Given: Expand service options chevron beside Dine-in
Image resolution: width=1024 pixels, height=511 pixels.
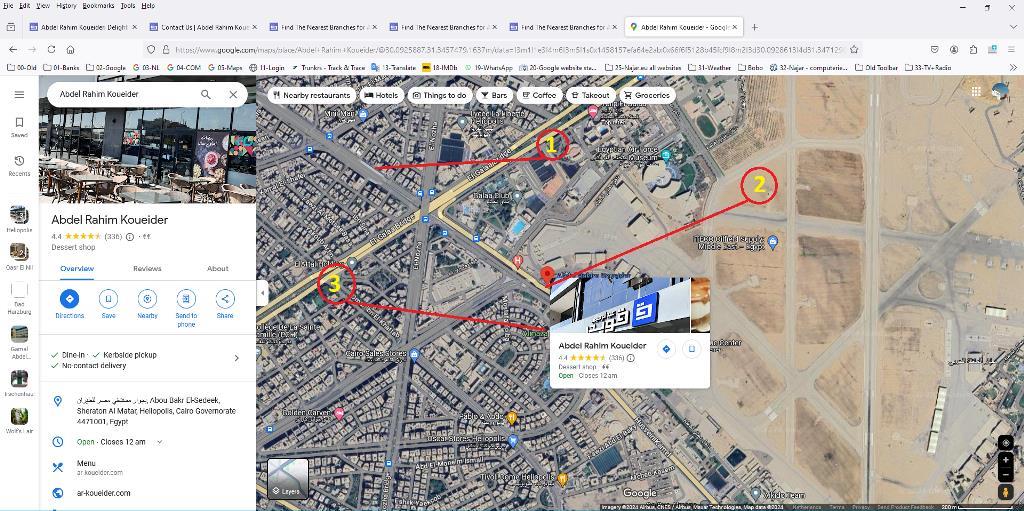Looking at the screenshot, I should [x=236, y=358].
